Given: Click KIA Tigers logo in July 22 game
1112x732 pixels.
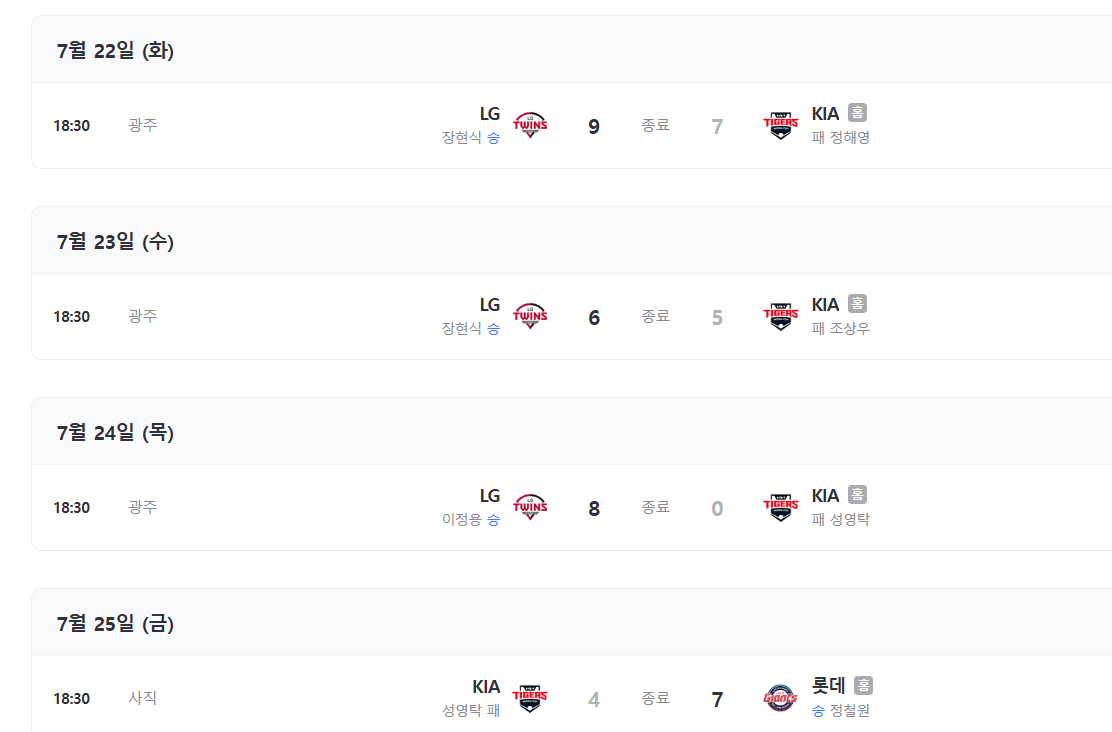Looking at the screenshot, I should (x=780, y=125).
